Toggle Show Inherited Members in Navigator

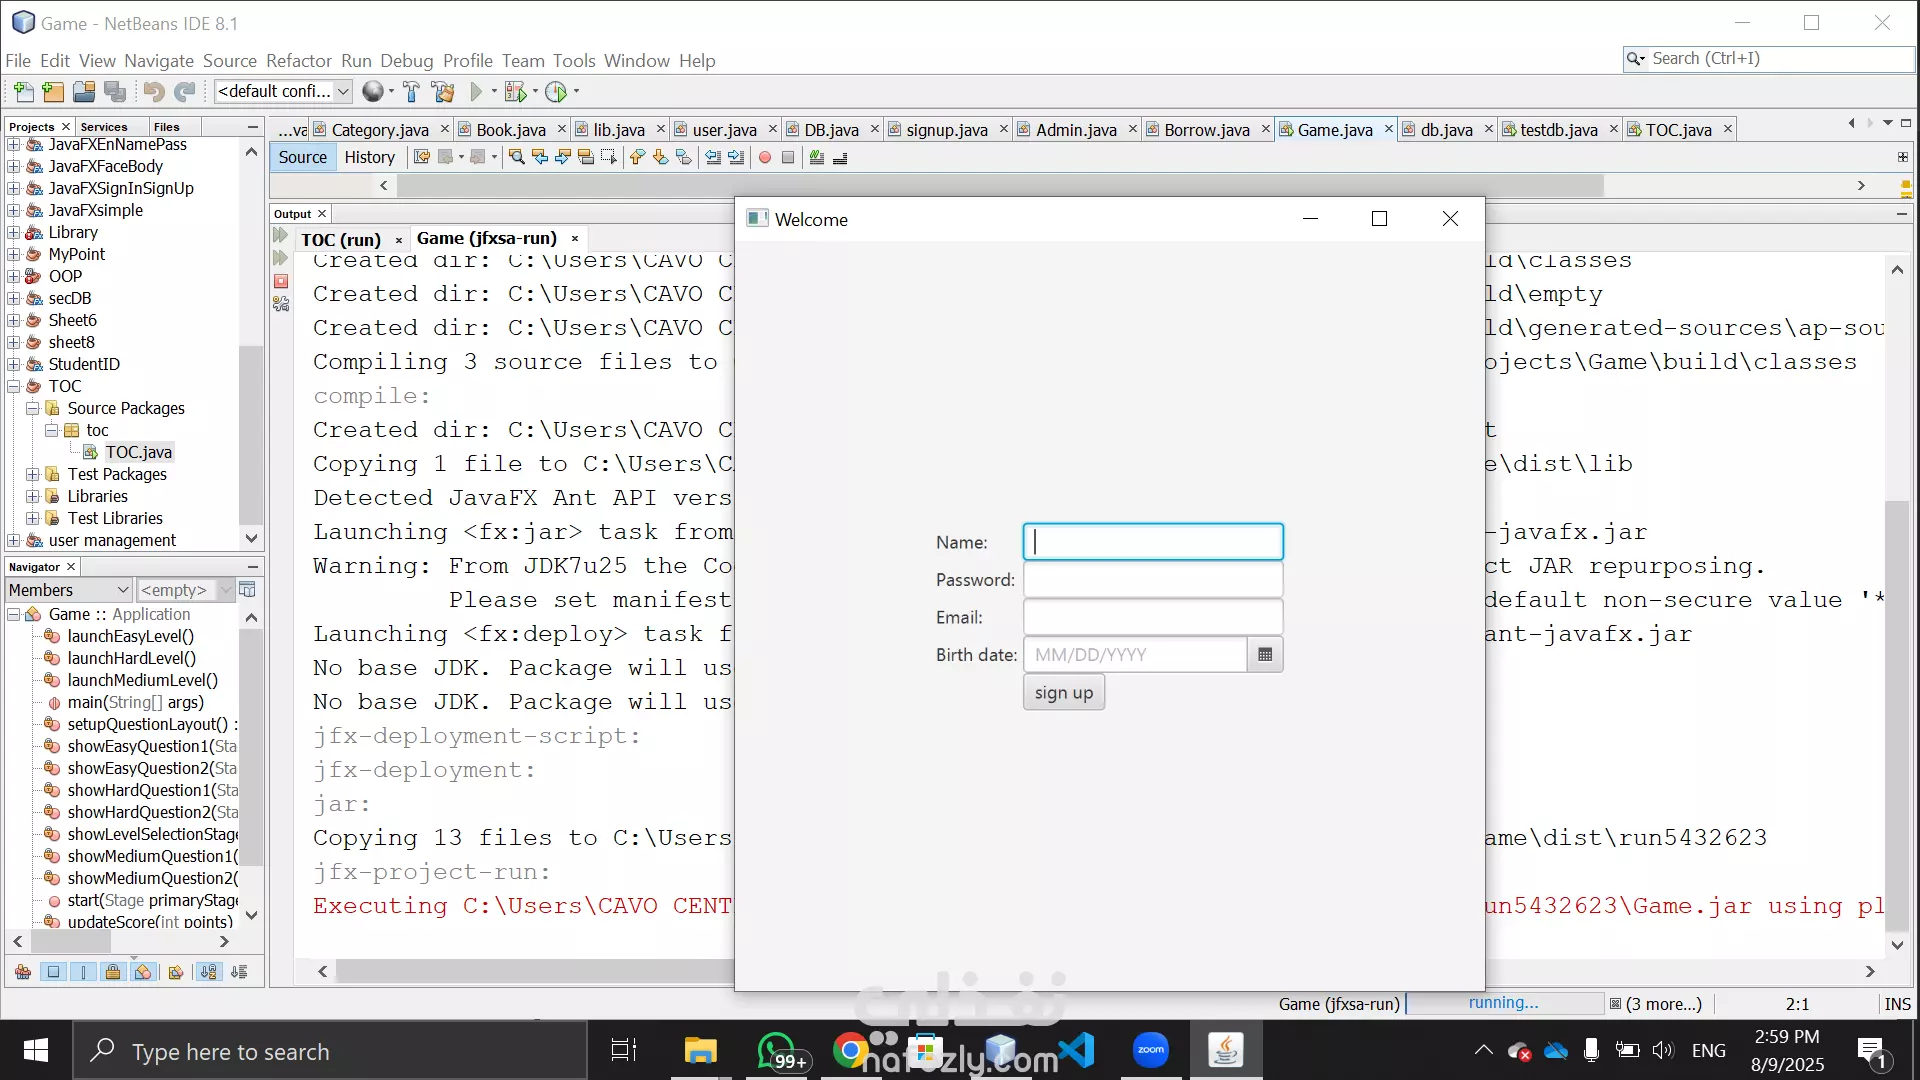click(x=23, y=972)
